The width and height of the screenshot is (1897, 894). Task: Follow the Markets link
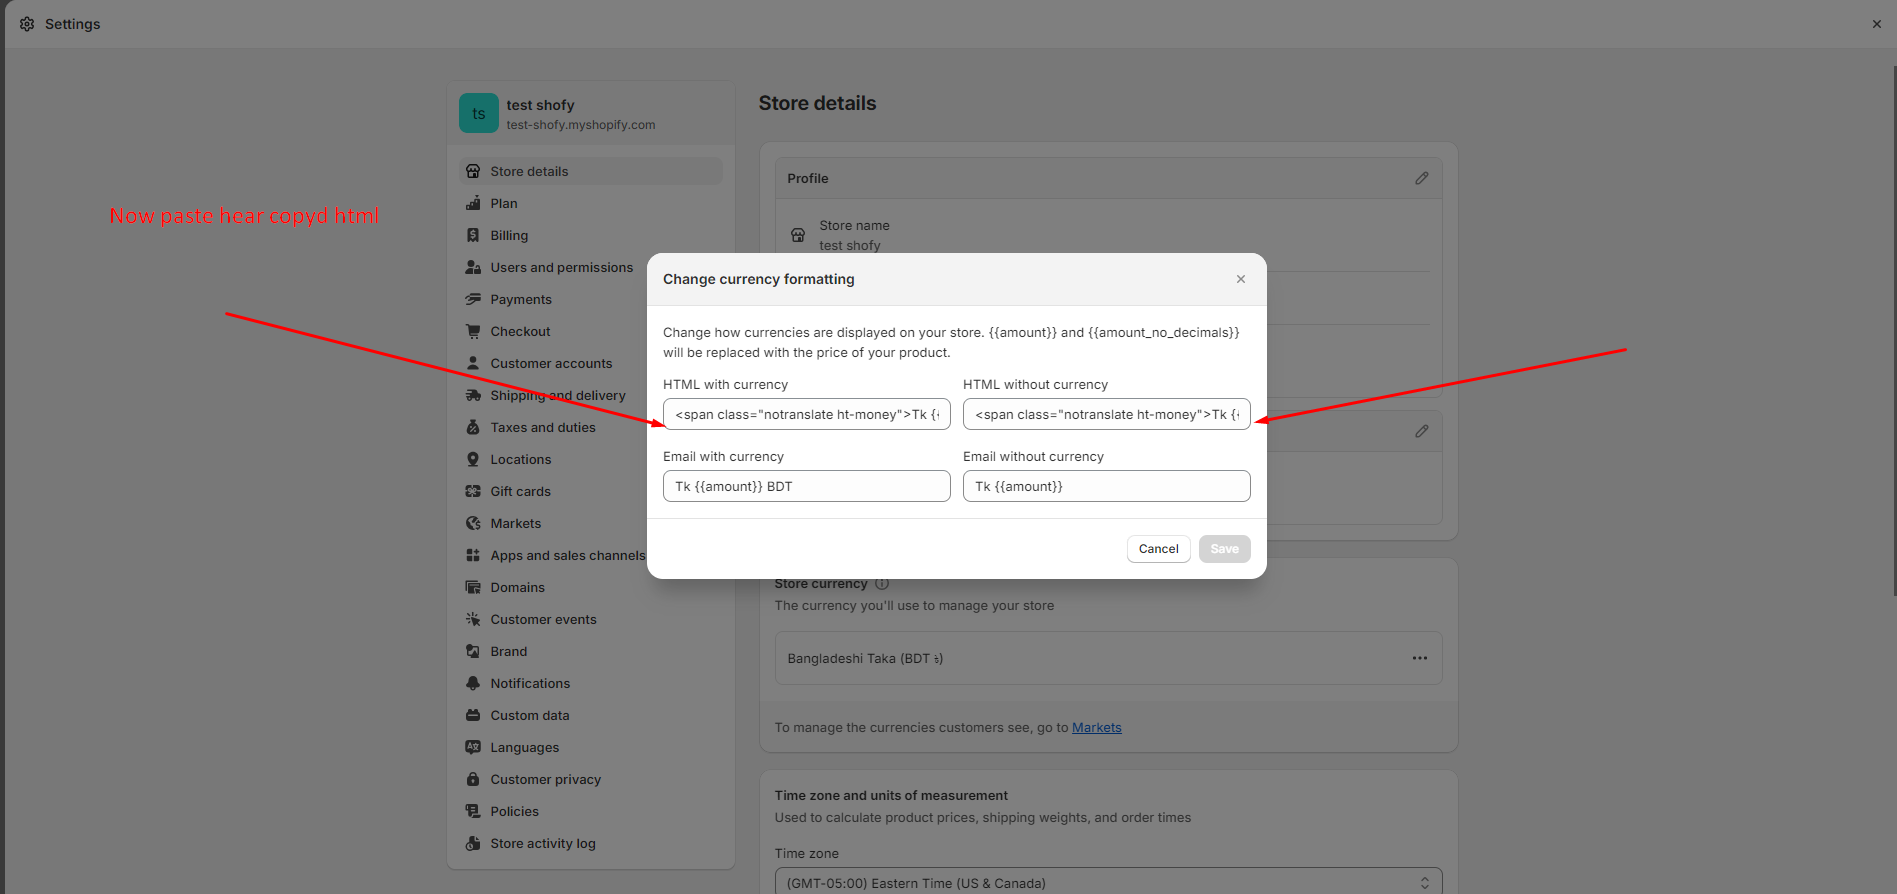click(x=1096, y=728)
